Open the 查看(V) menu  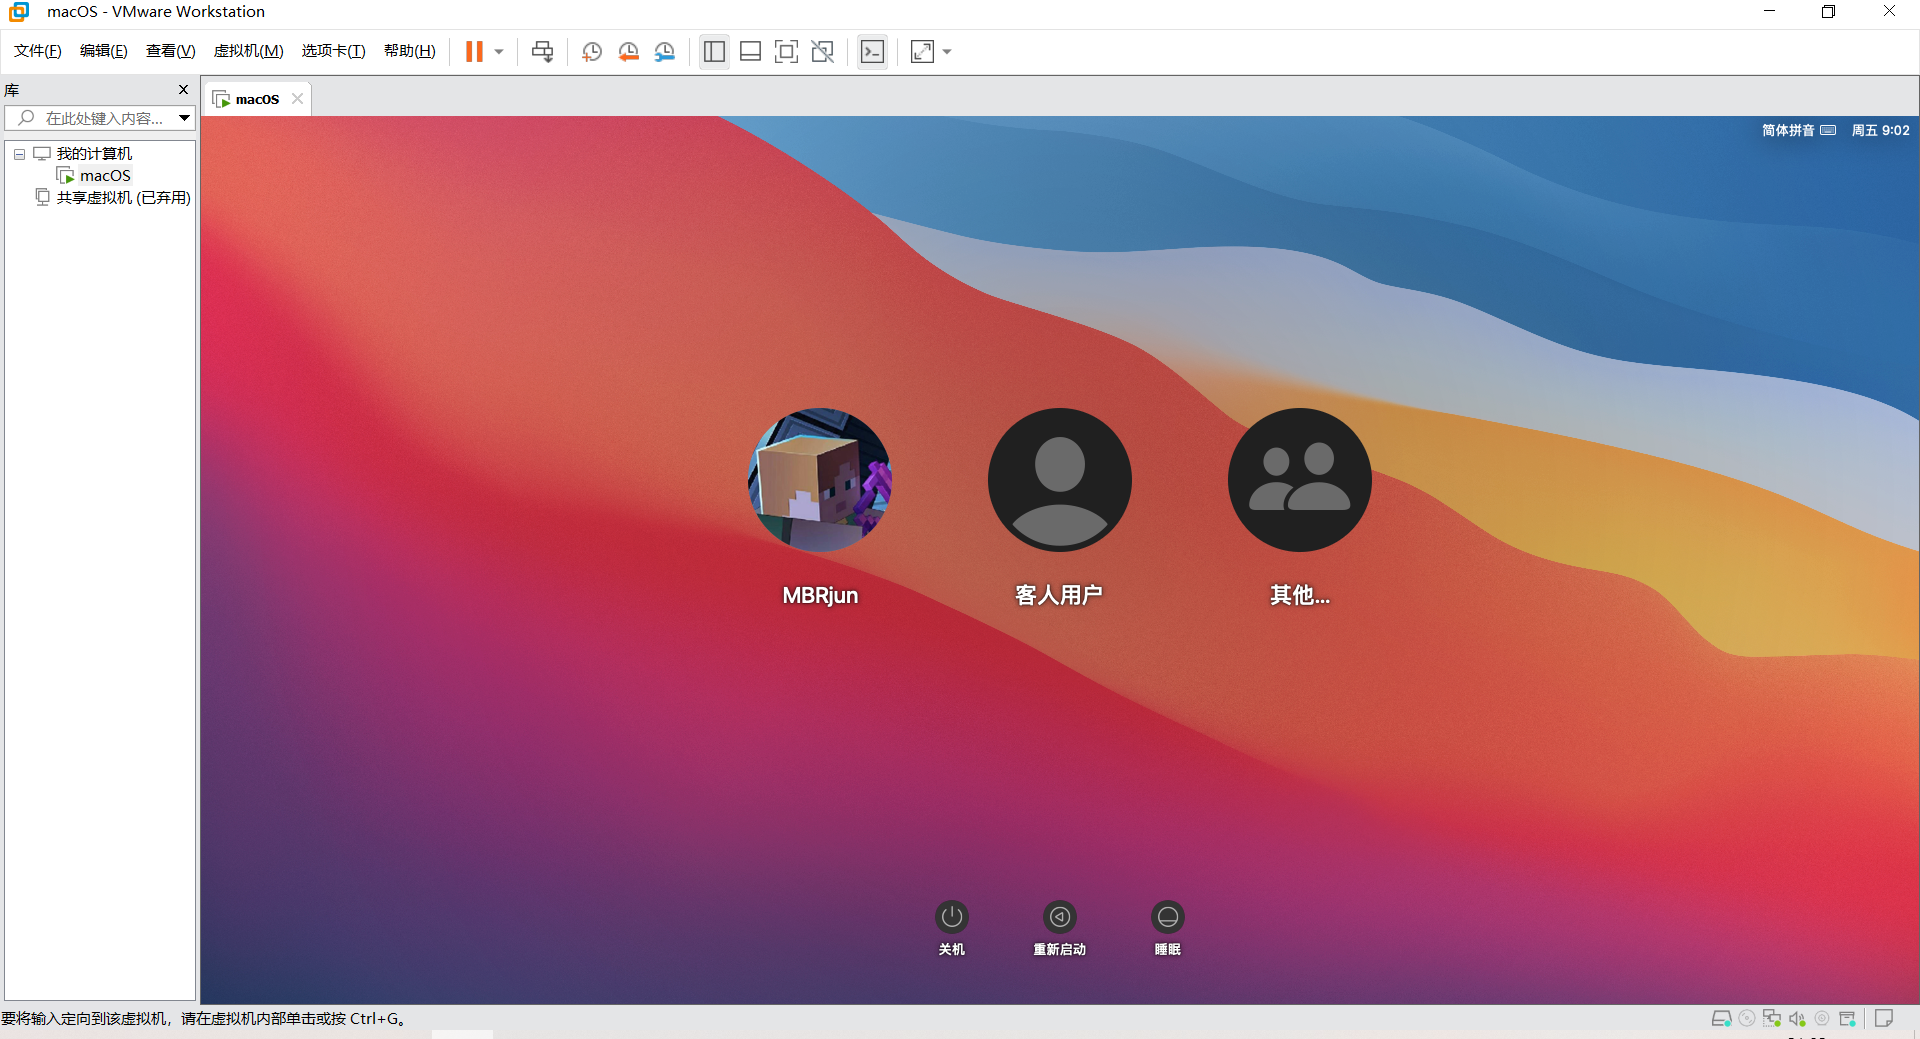click(171, 51)
